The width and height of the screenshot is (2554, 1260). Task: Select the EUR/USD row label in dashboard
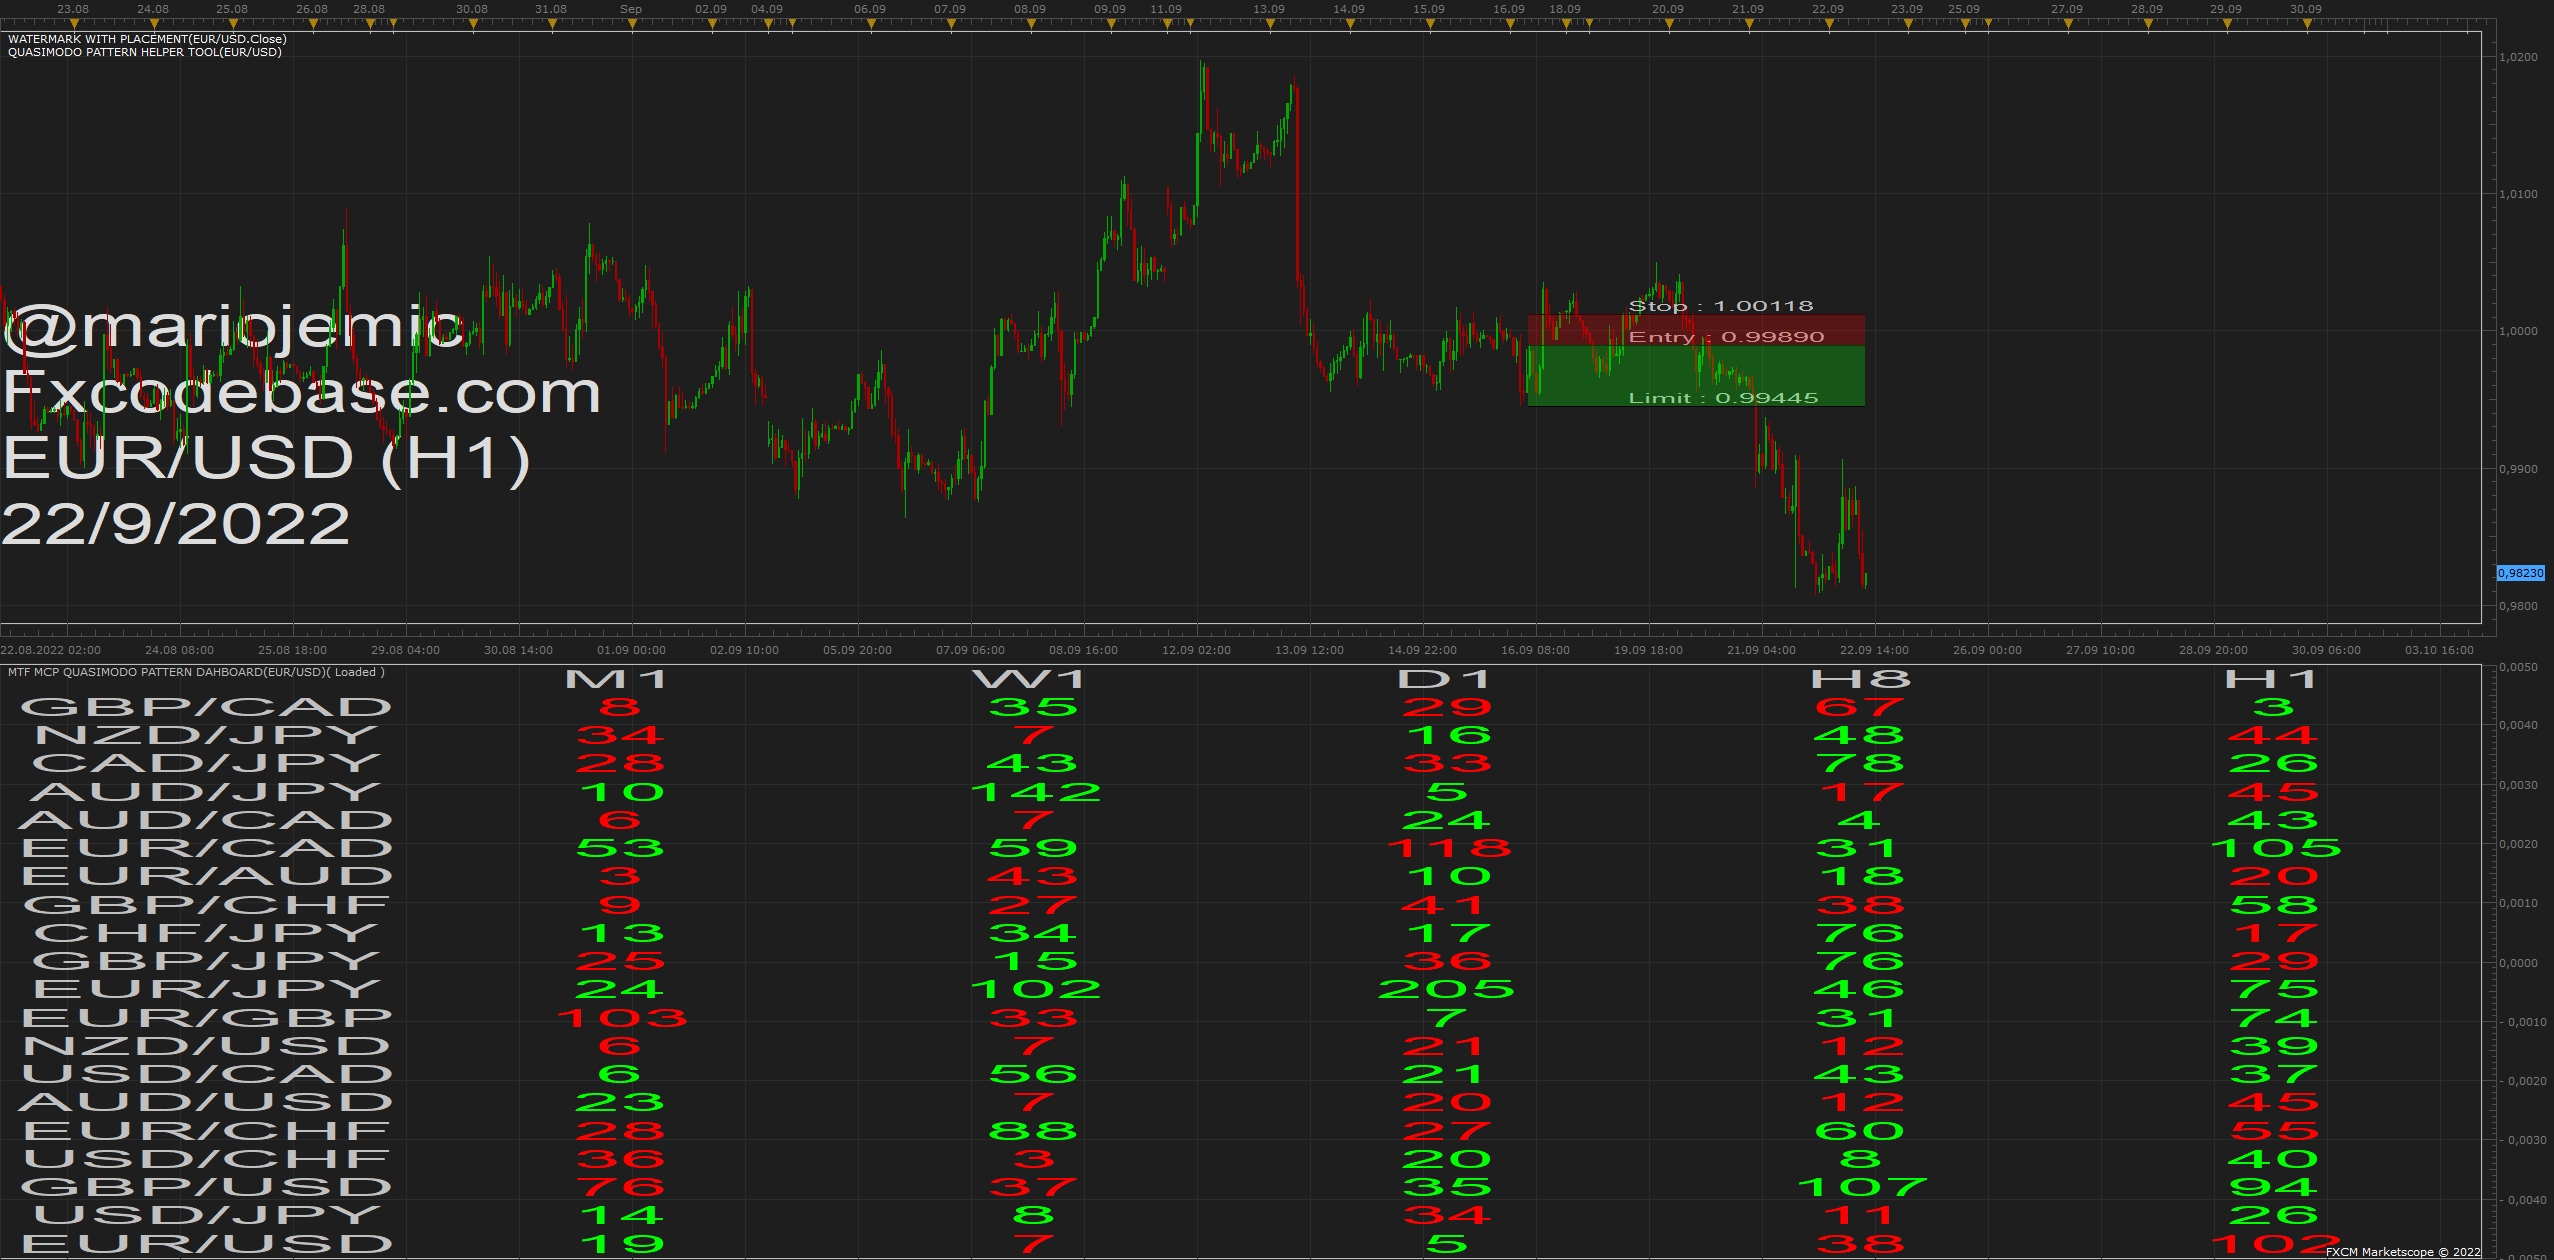tap(206, 1244)
